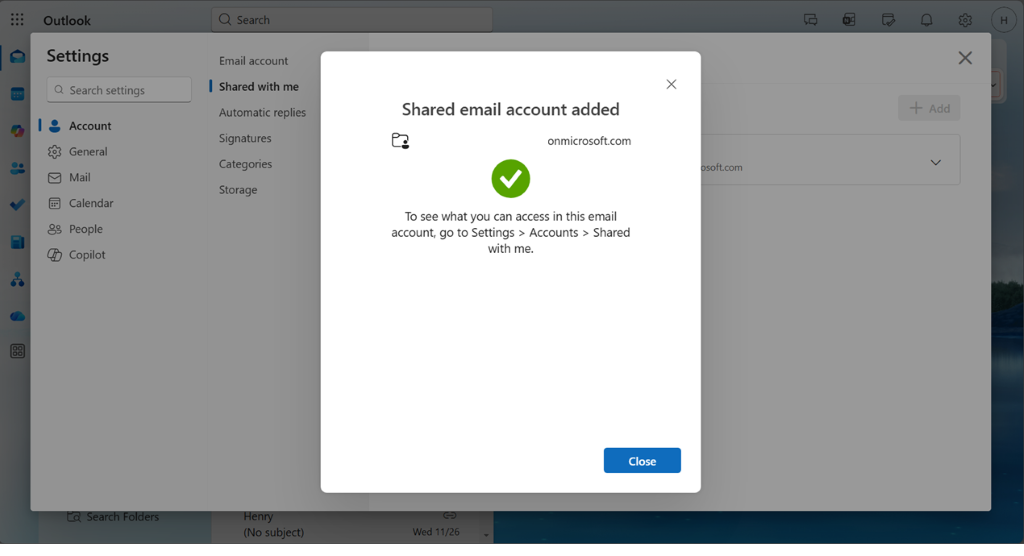
Task: Click the blue Close button
Action: tap(642, 461)
